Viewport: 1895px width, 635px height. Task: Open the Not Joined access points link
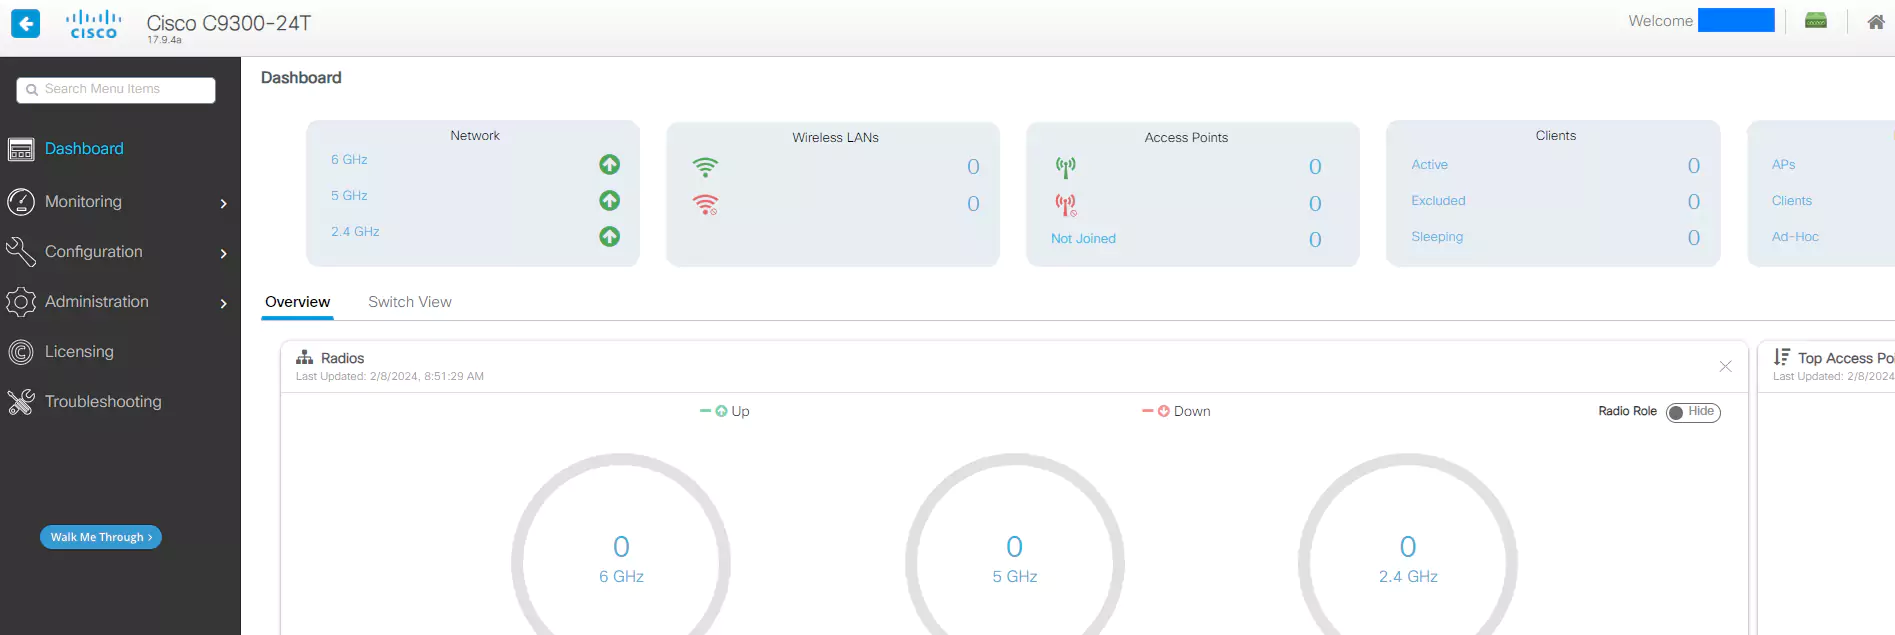tap(1083, 239)
